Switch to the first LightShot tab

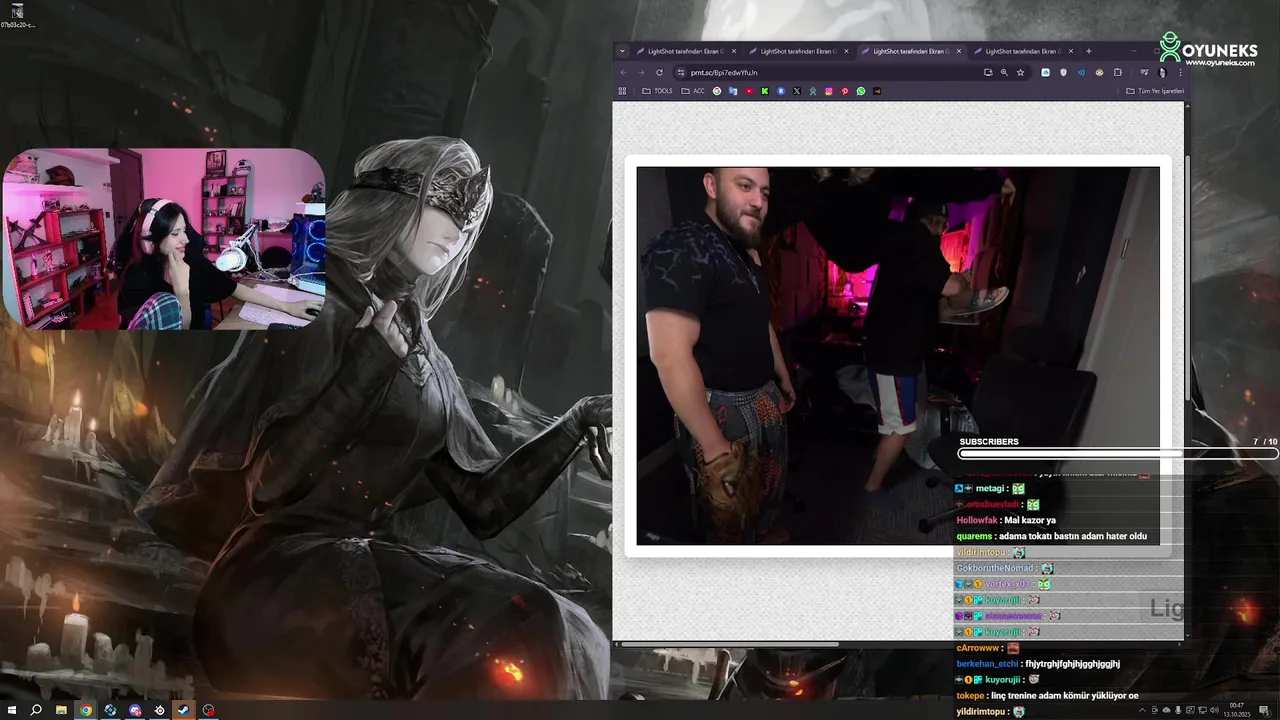[x=684, y=51]
